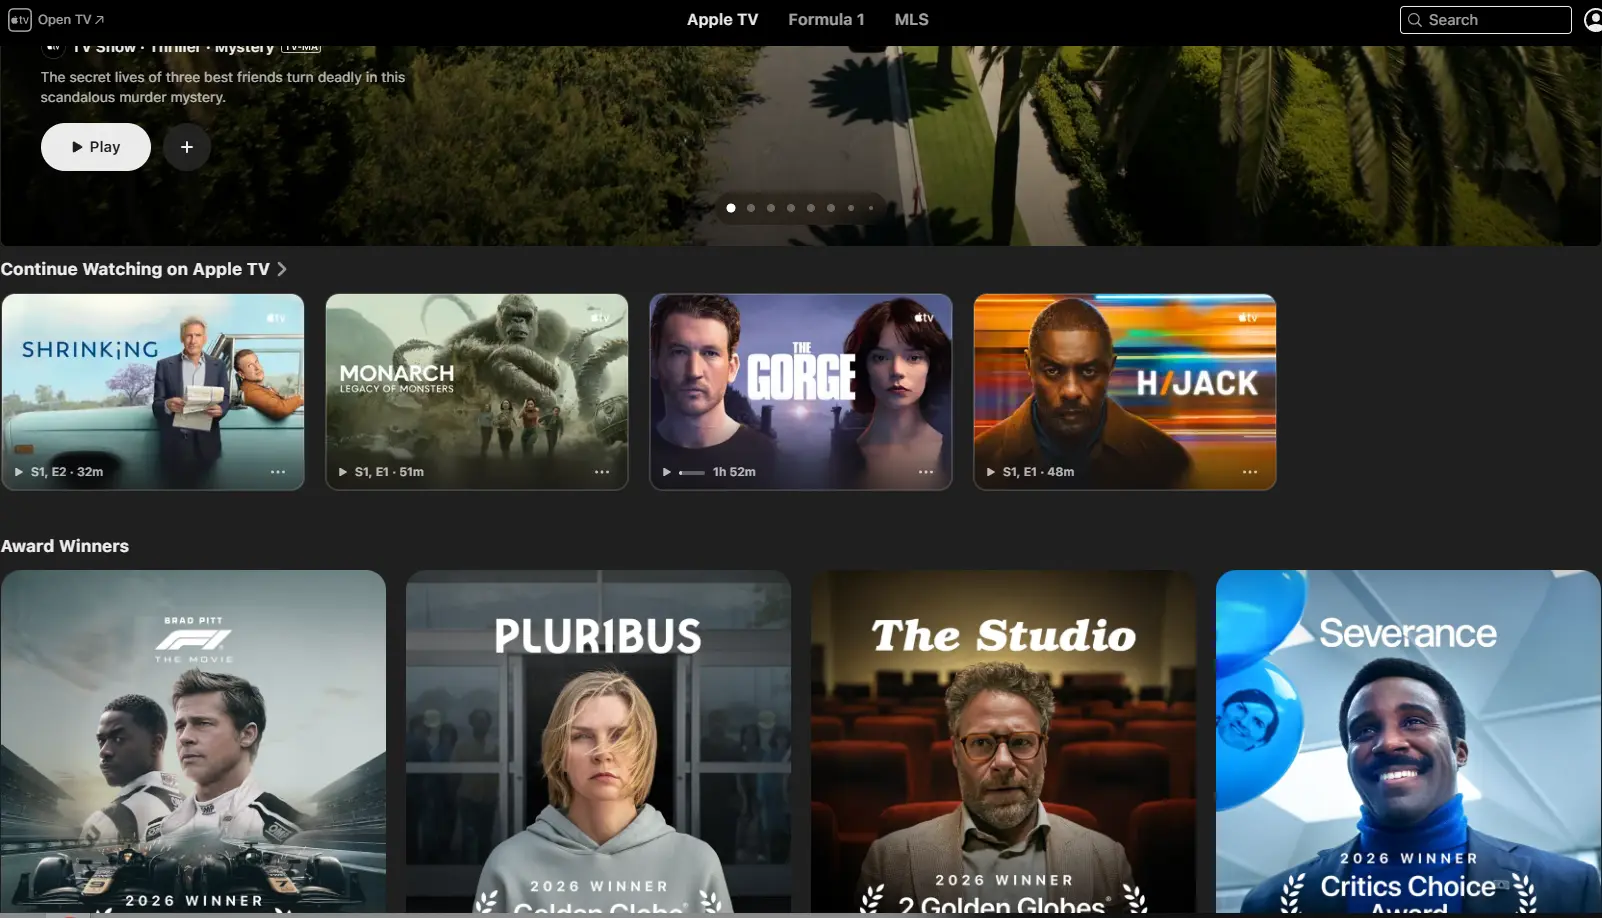Click the play icon on The Gorge card
This screenshot has width=1602, height=918.
click(x=667, y=472)
